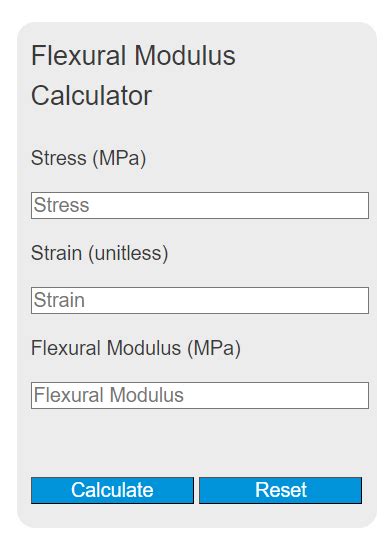Select the Flexural Modulus output field
Viewport: 387px width, 546px height.
point(200,396)
